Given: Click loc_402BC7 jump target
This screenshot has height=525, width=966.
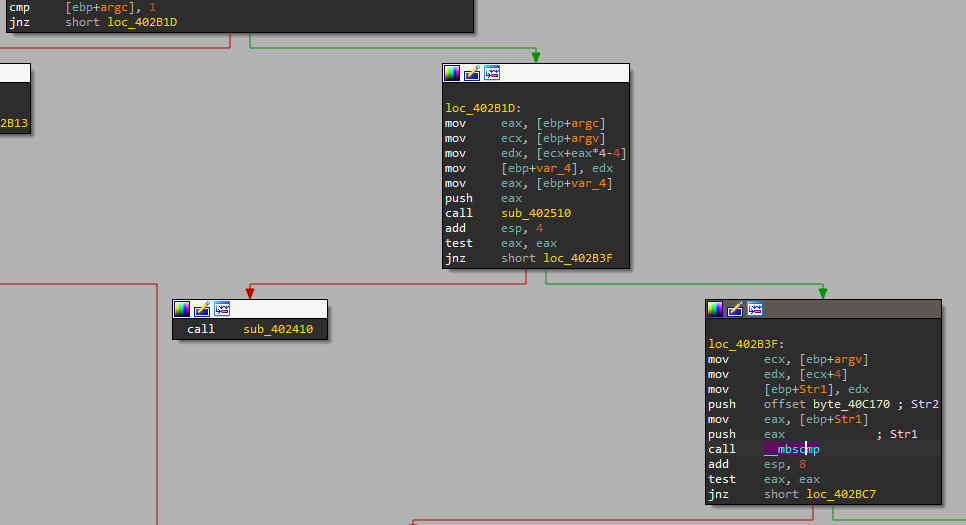Looking at the screenshot, I should point(842,495).
